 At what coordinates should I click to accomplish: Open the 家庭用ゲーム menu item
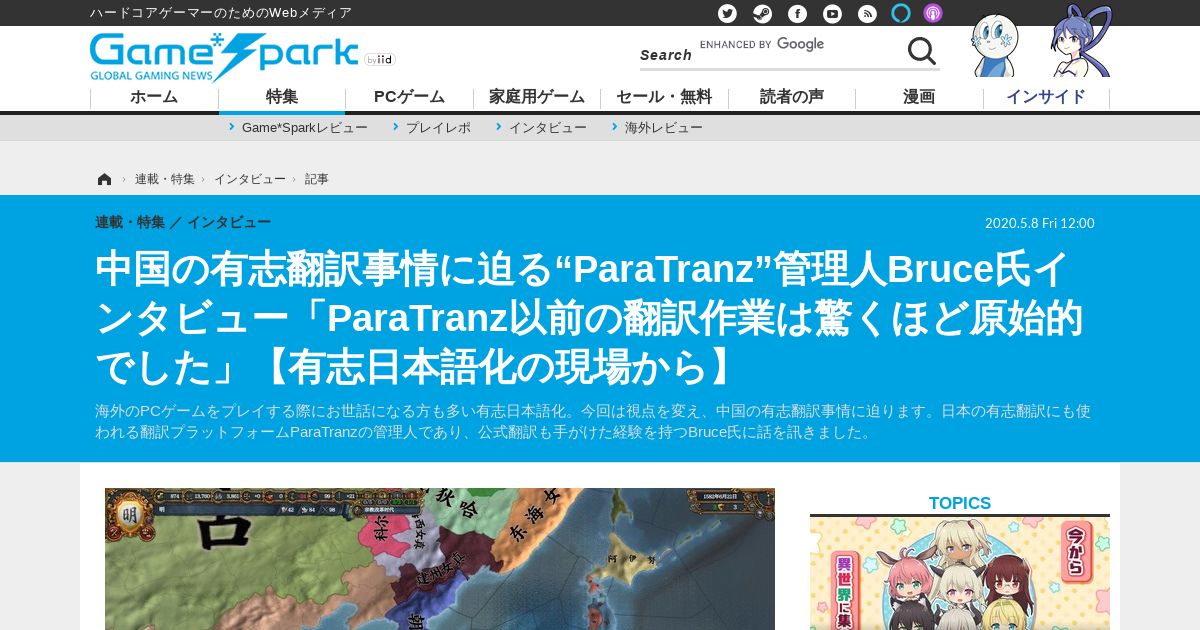click(x=537, y=97)
